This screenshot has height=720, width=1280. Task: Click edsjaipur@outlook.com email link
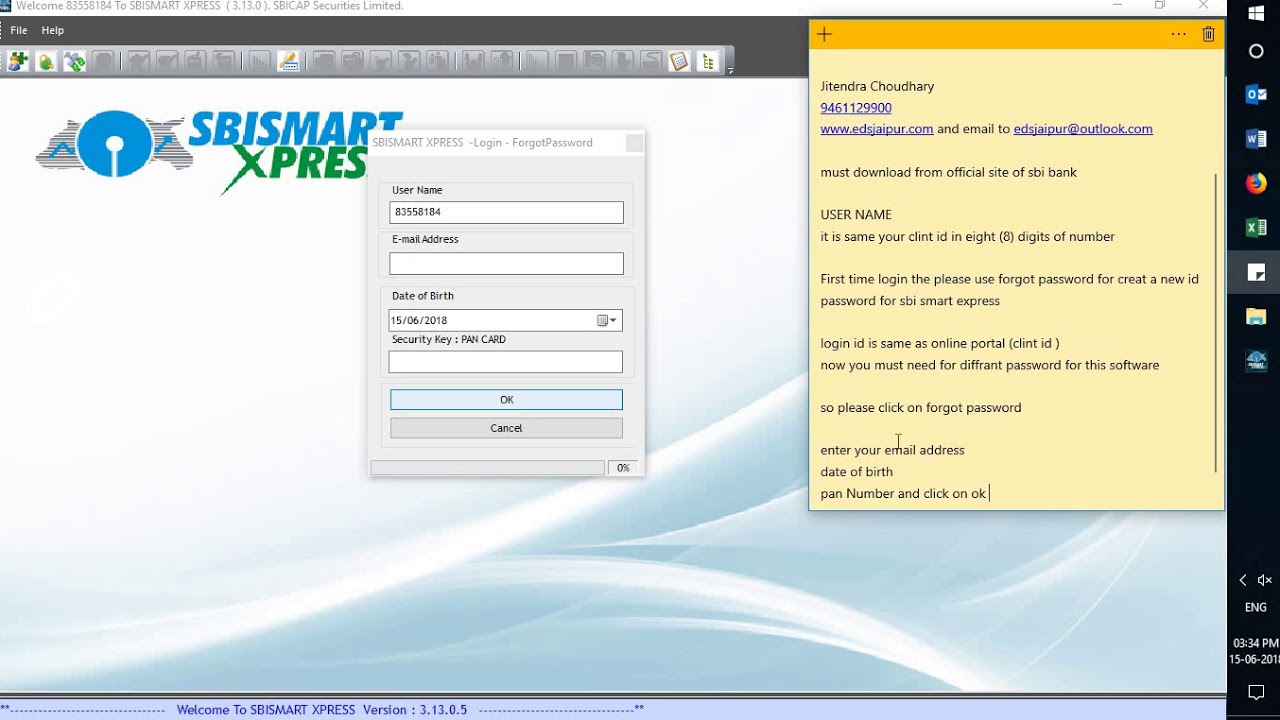1083,129
